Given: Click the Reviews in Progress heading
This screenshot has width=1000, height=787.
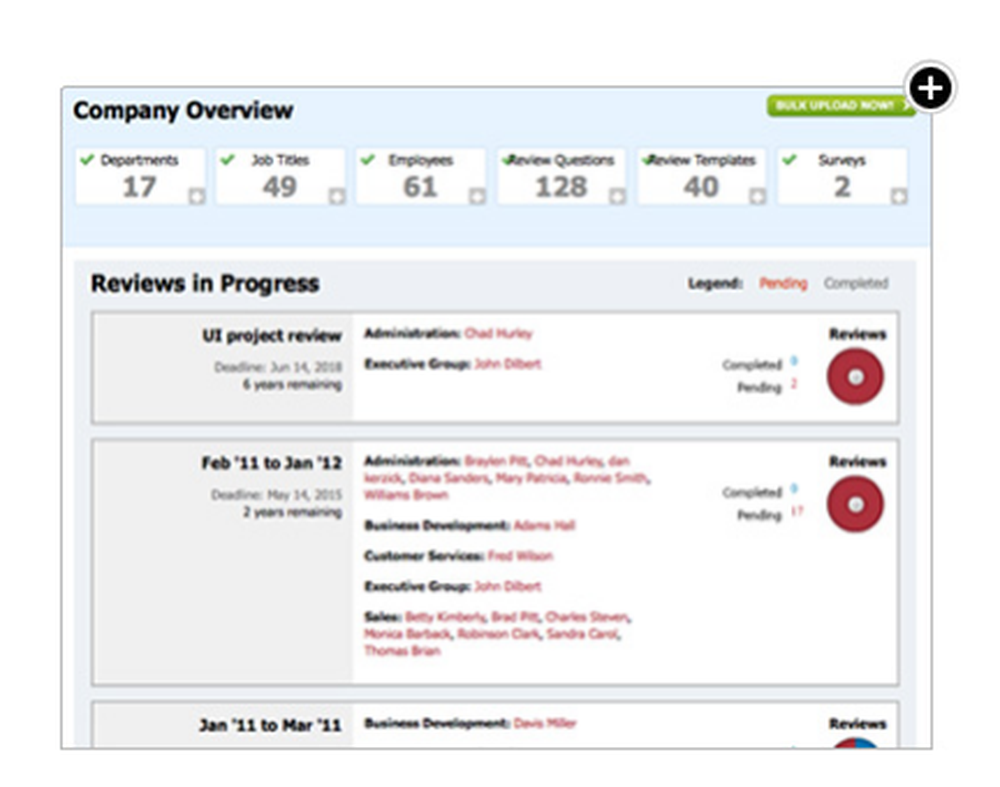Looking at the screenshot, I should pyautogui.click(x=205, y=283).
